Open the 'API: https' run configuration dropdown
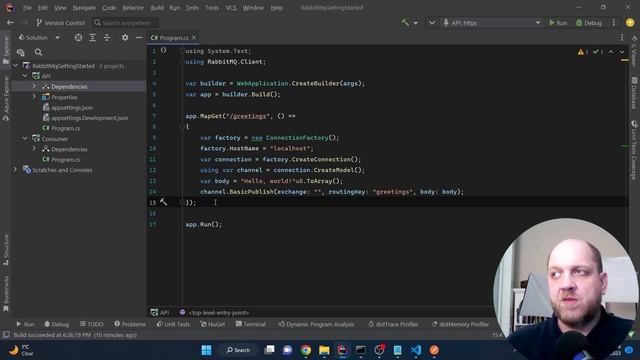640x360 pixels. 492,23
